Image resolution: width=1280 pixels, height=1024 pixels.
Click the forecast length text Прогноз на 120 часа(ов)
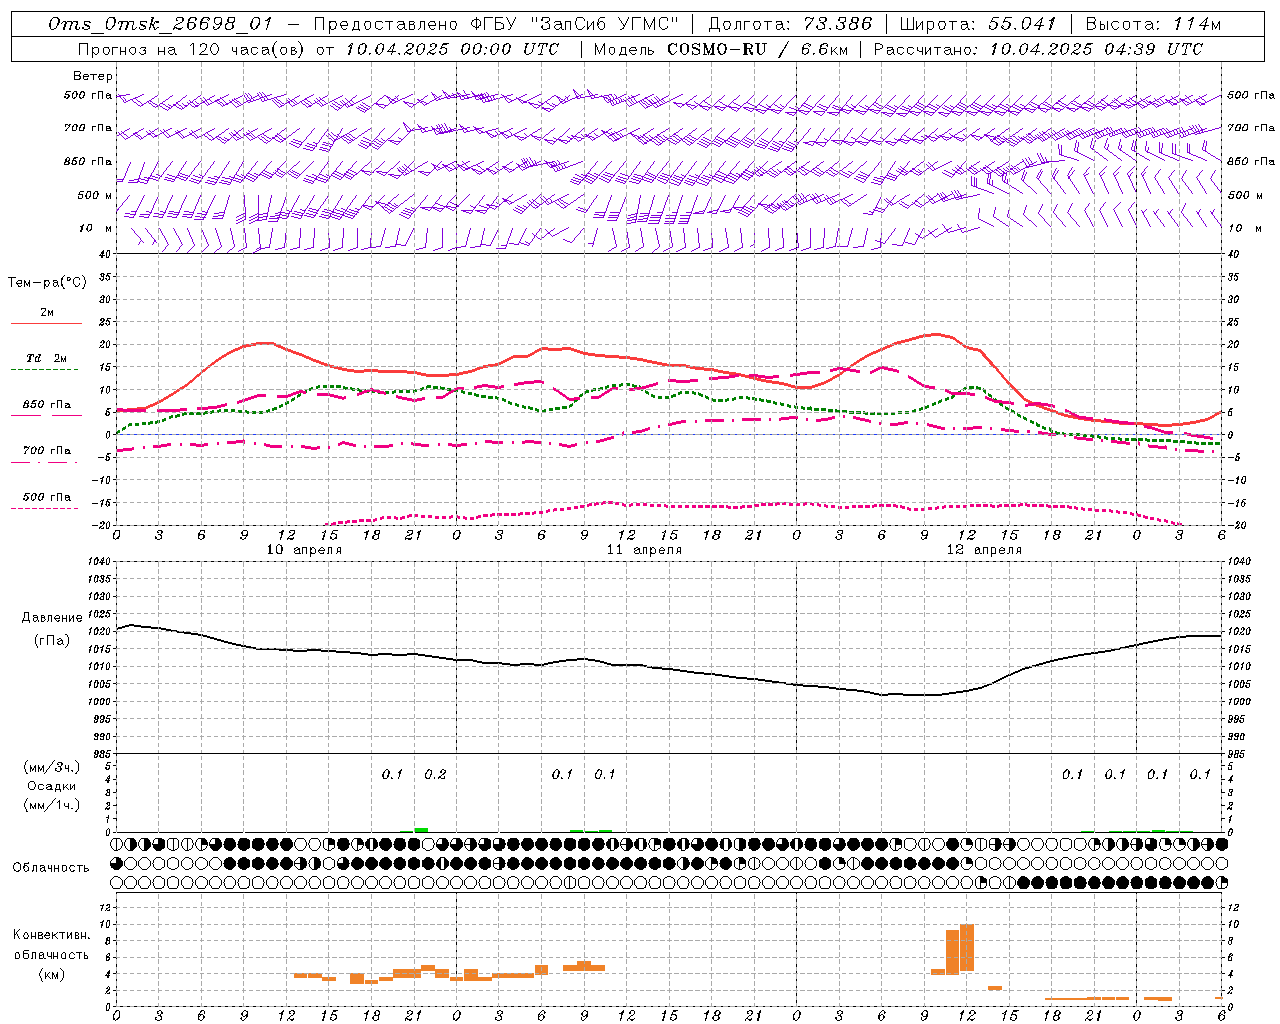pos(192,49)
